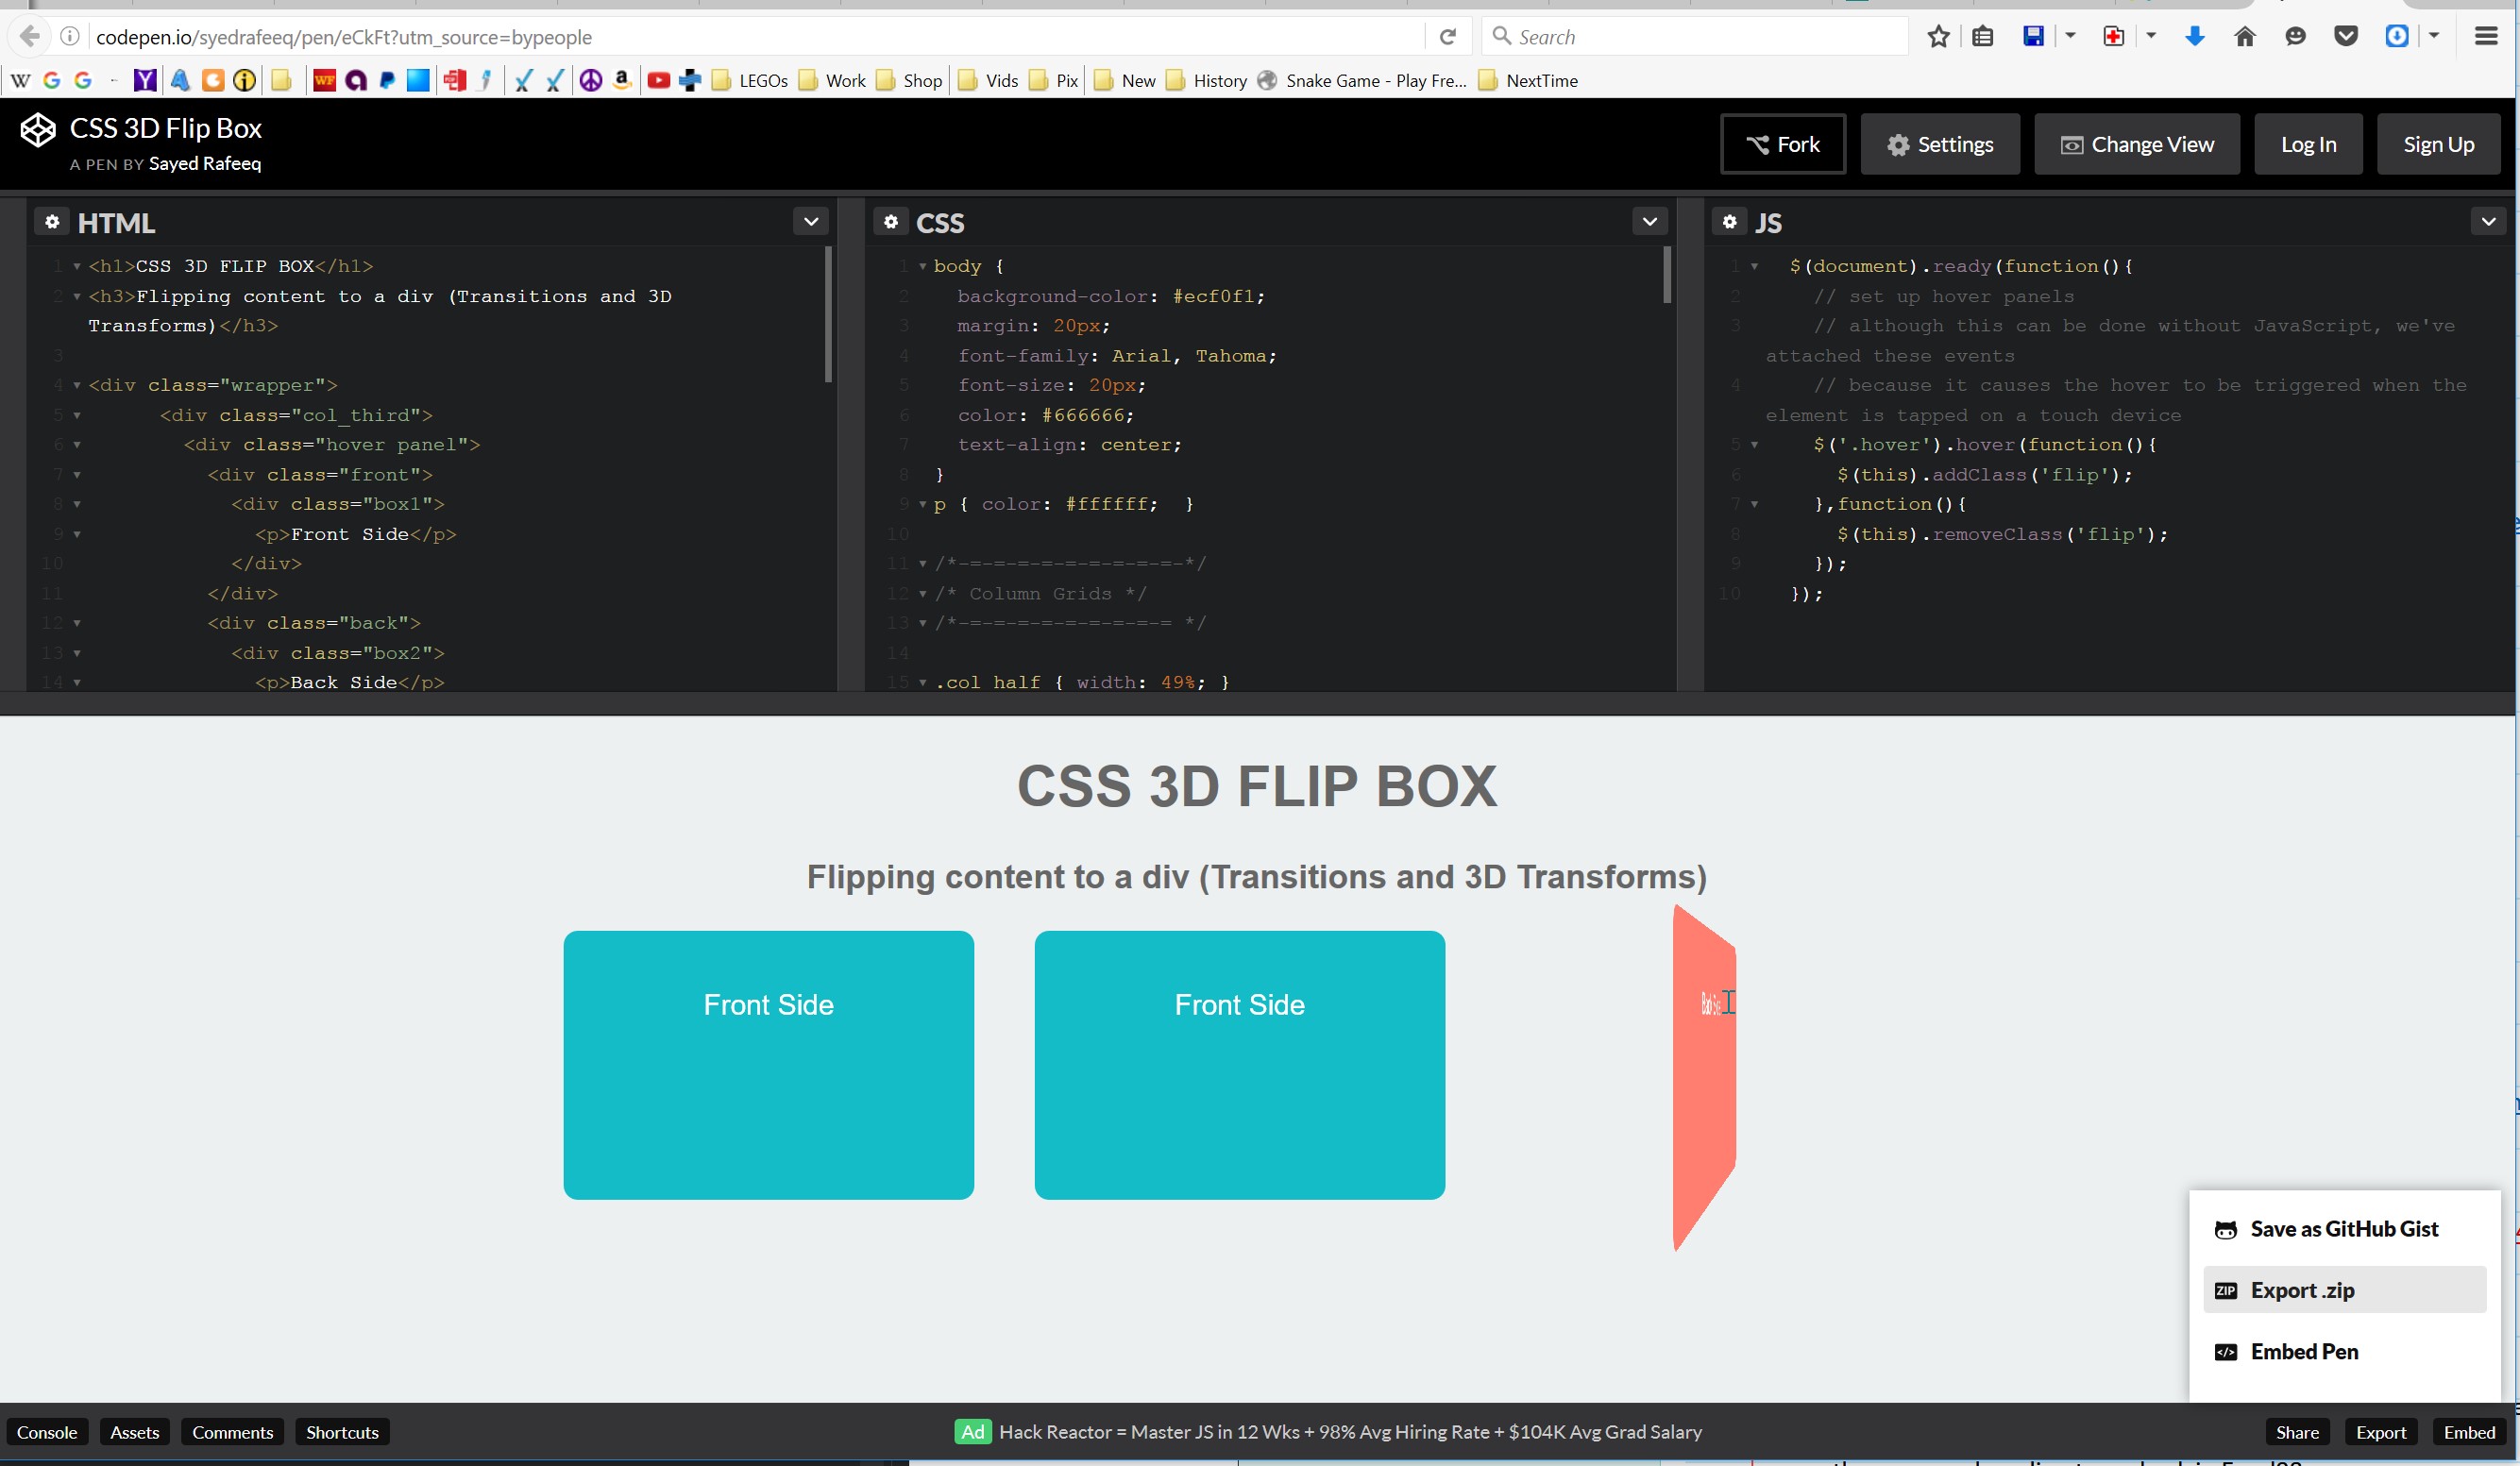
Task: Bookmark the page with the star icon
Action: tap(1938, 37)
